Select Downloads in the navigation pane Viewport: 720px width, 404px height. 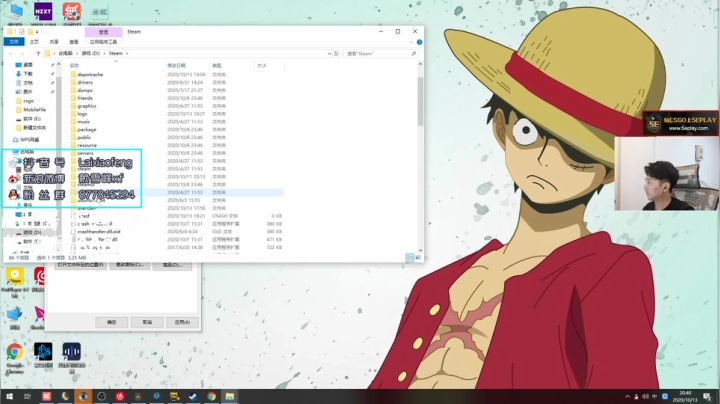(x=28, y=73)
